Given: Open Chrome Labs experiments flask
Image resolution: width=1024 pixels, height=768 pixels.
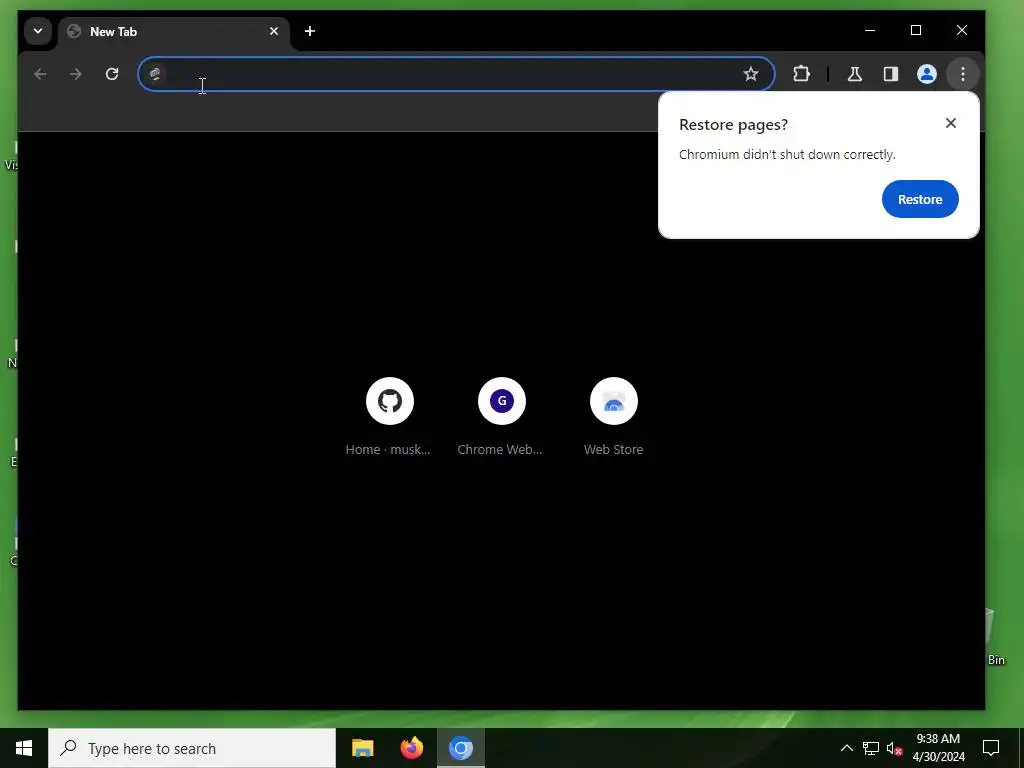Looking at the screenshot, I should coord(854,74).
